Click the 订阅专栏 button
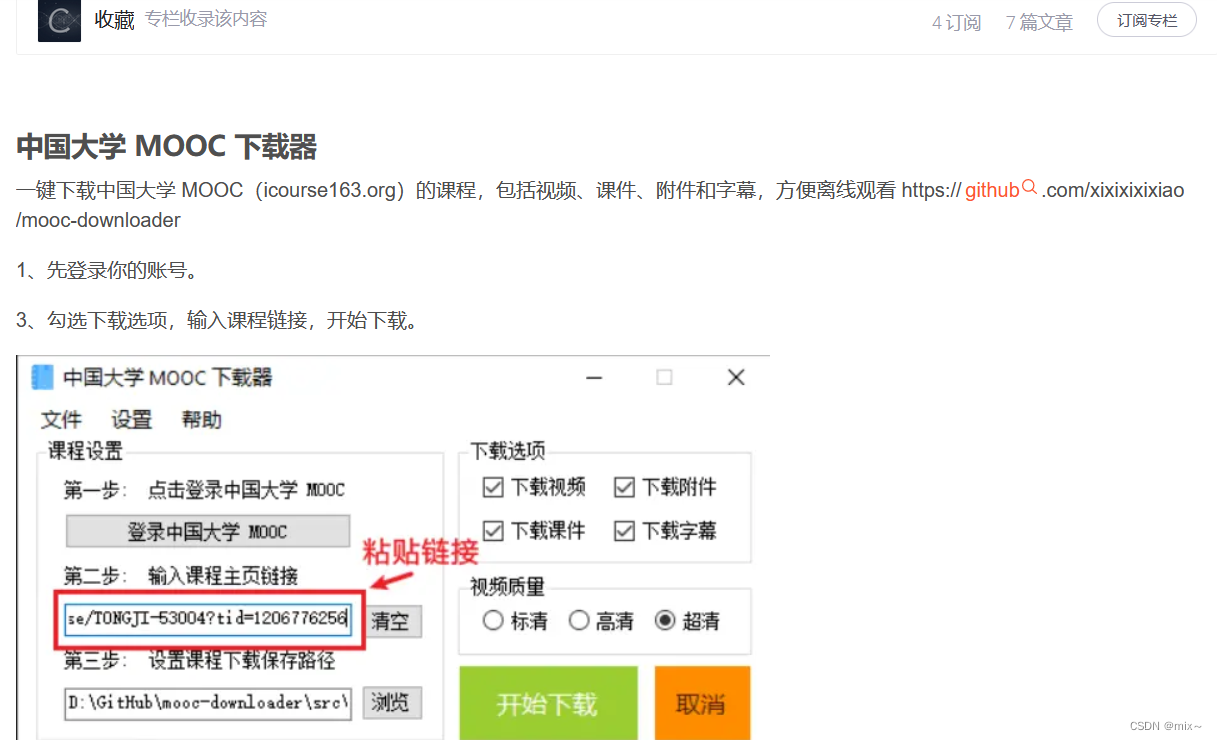The image size is (1217, 740). point(1147,20)
